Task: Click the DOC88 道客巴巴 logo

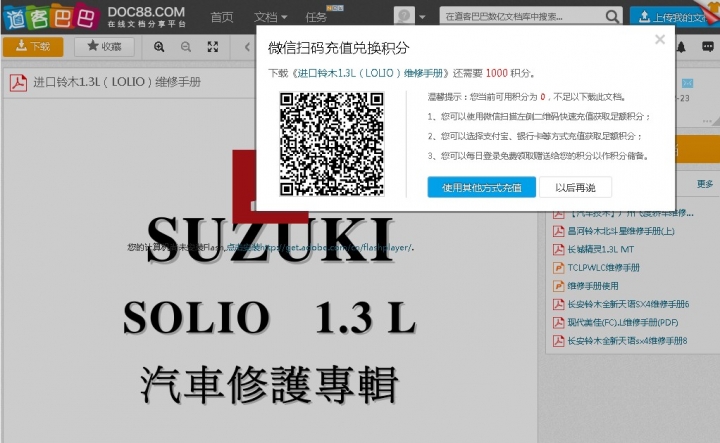Action: [x=94, y=17]
